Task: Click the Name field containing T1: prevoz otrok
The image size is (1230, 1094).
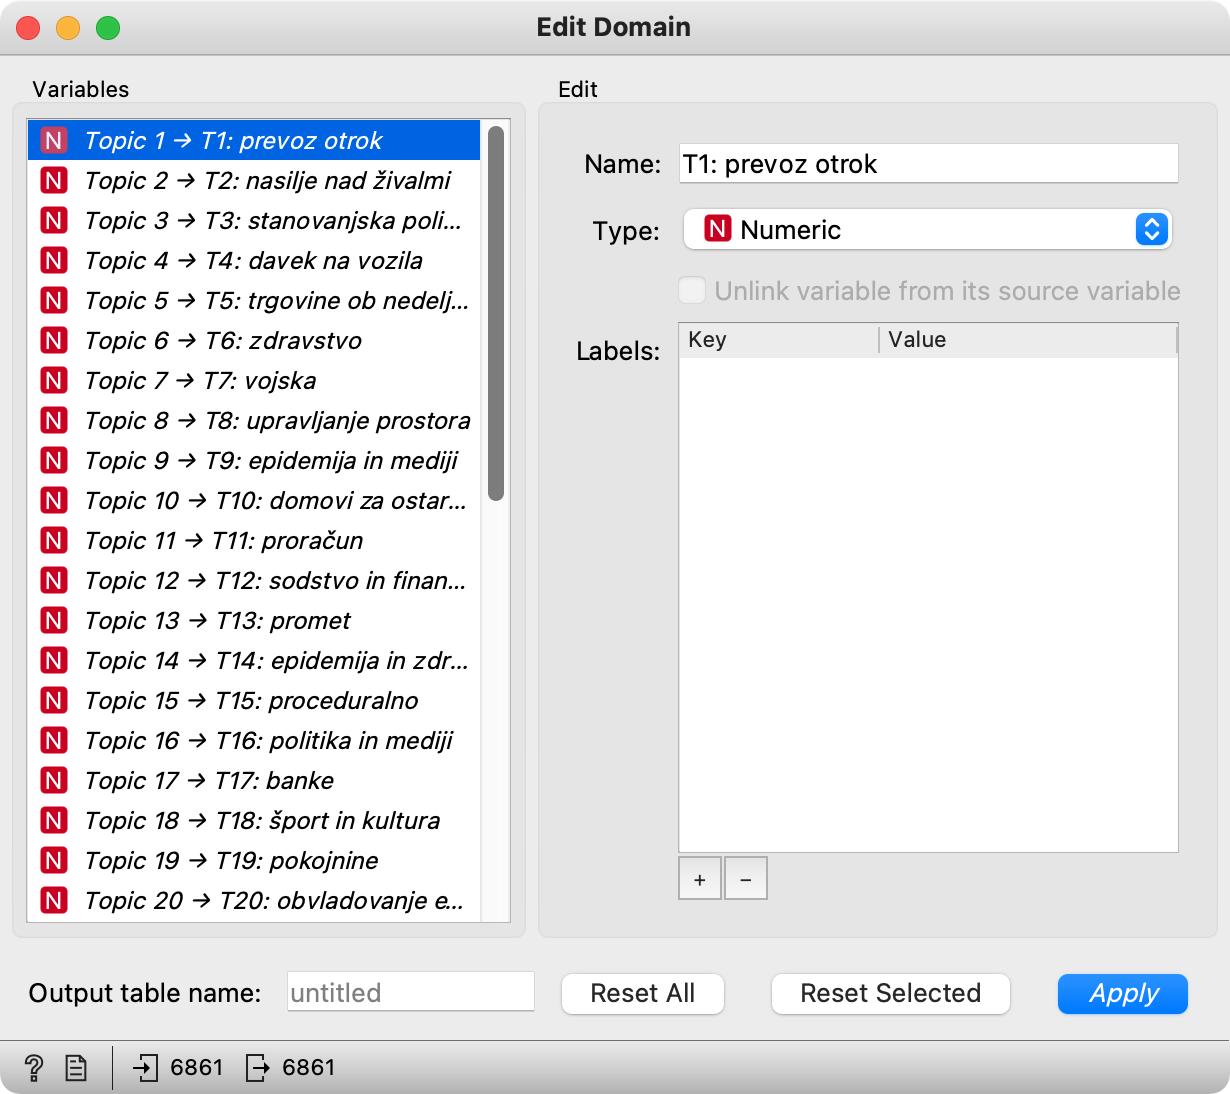Action: point(928,164)
